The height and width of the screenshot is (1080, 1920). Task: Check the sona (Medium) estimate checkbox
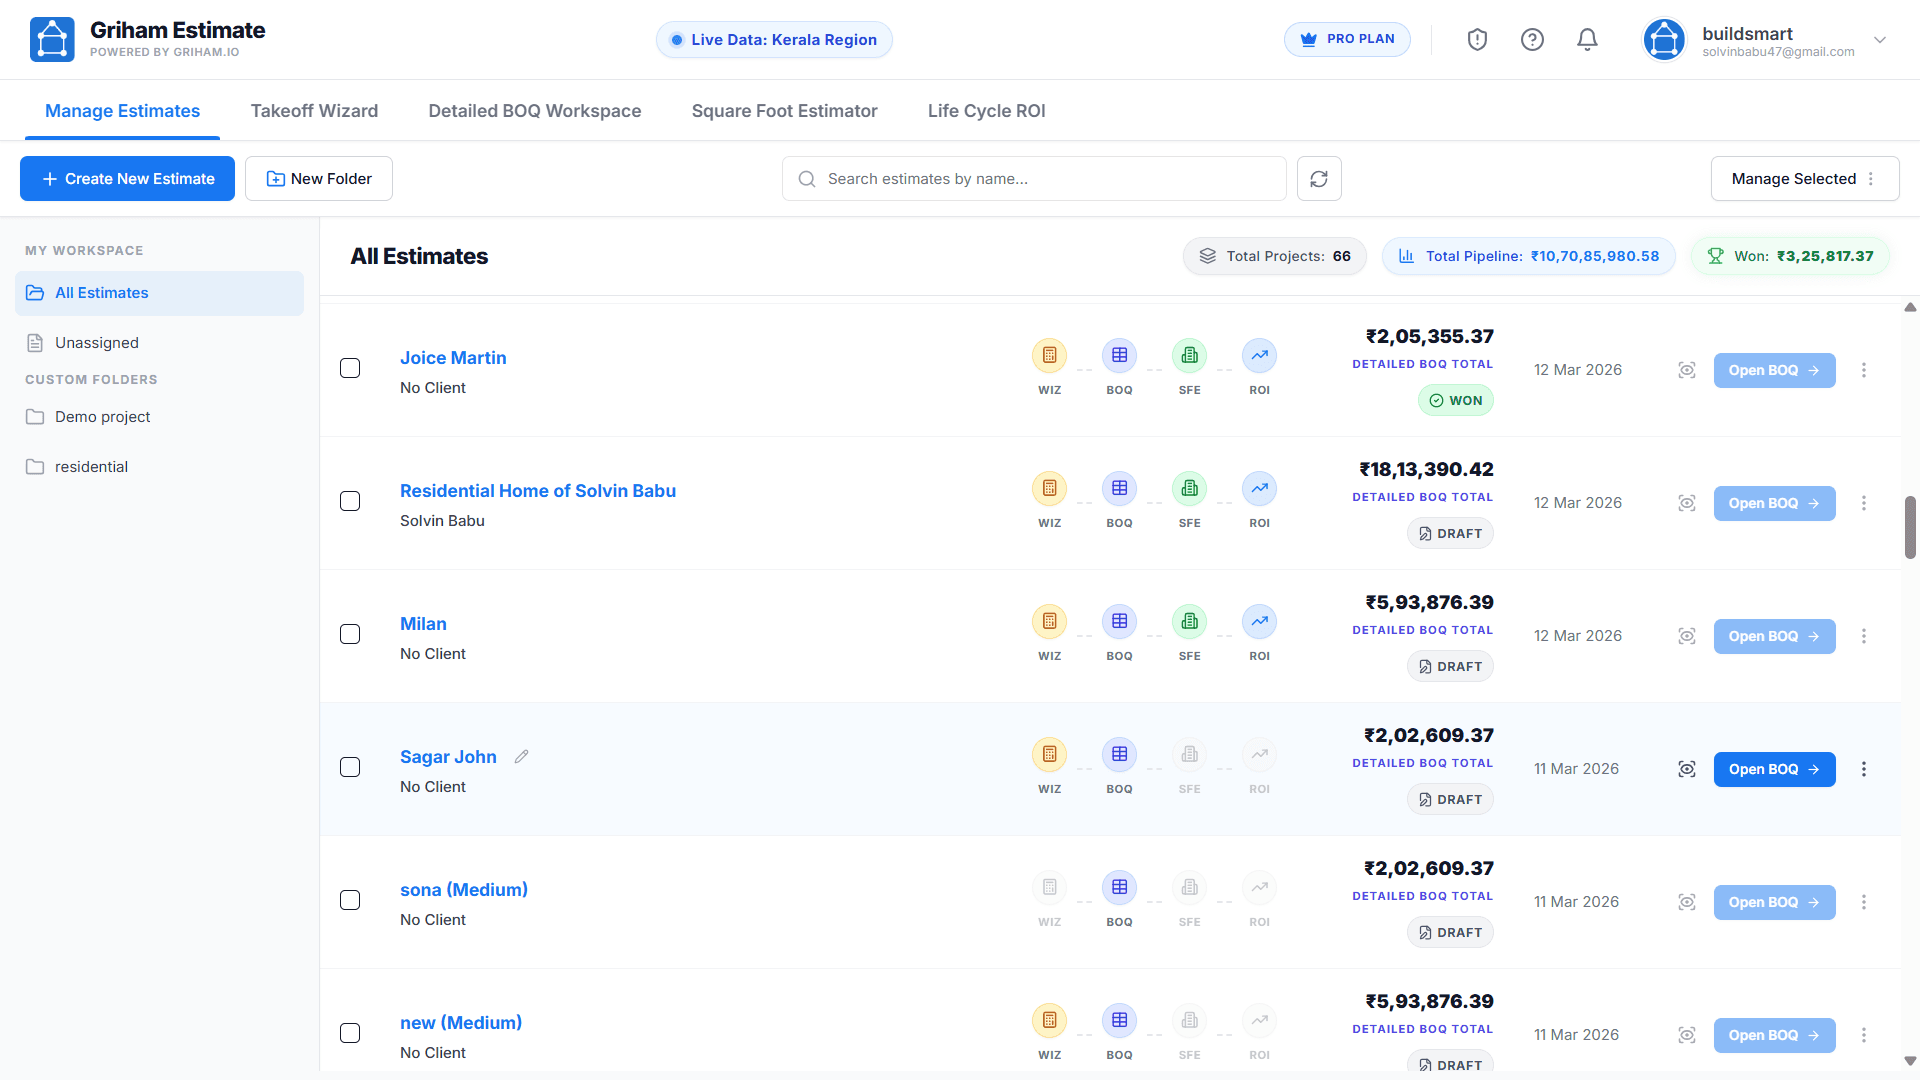point(350,900)
